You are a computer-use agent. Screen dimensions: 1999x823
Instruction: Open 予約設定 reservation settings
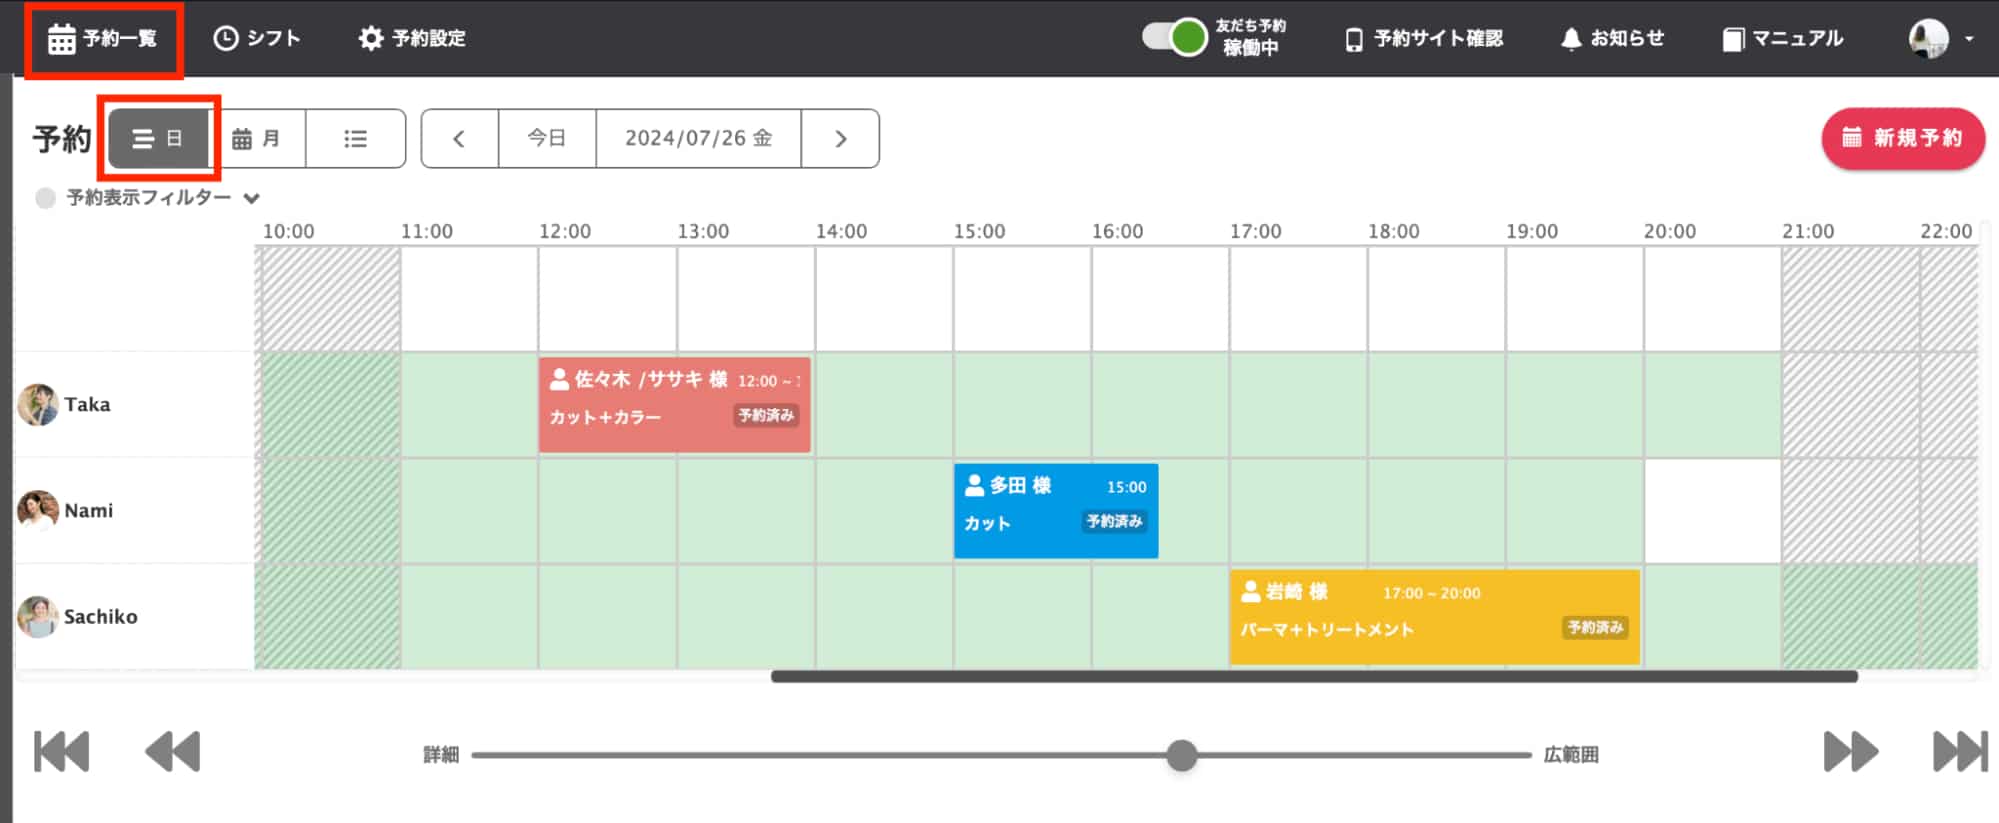pyautogui.click(x=412, y=38)
